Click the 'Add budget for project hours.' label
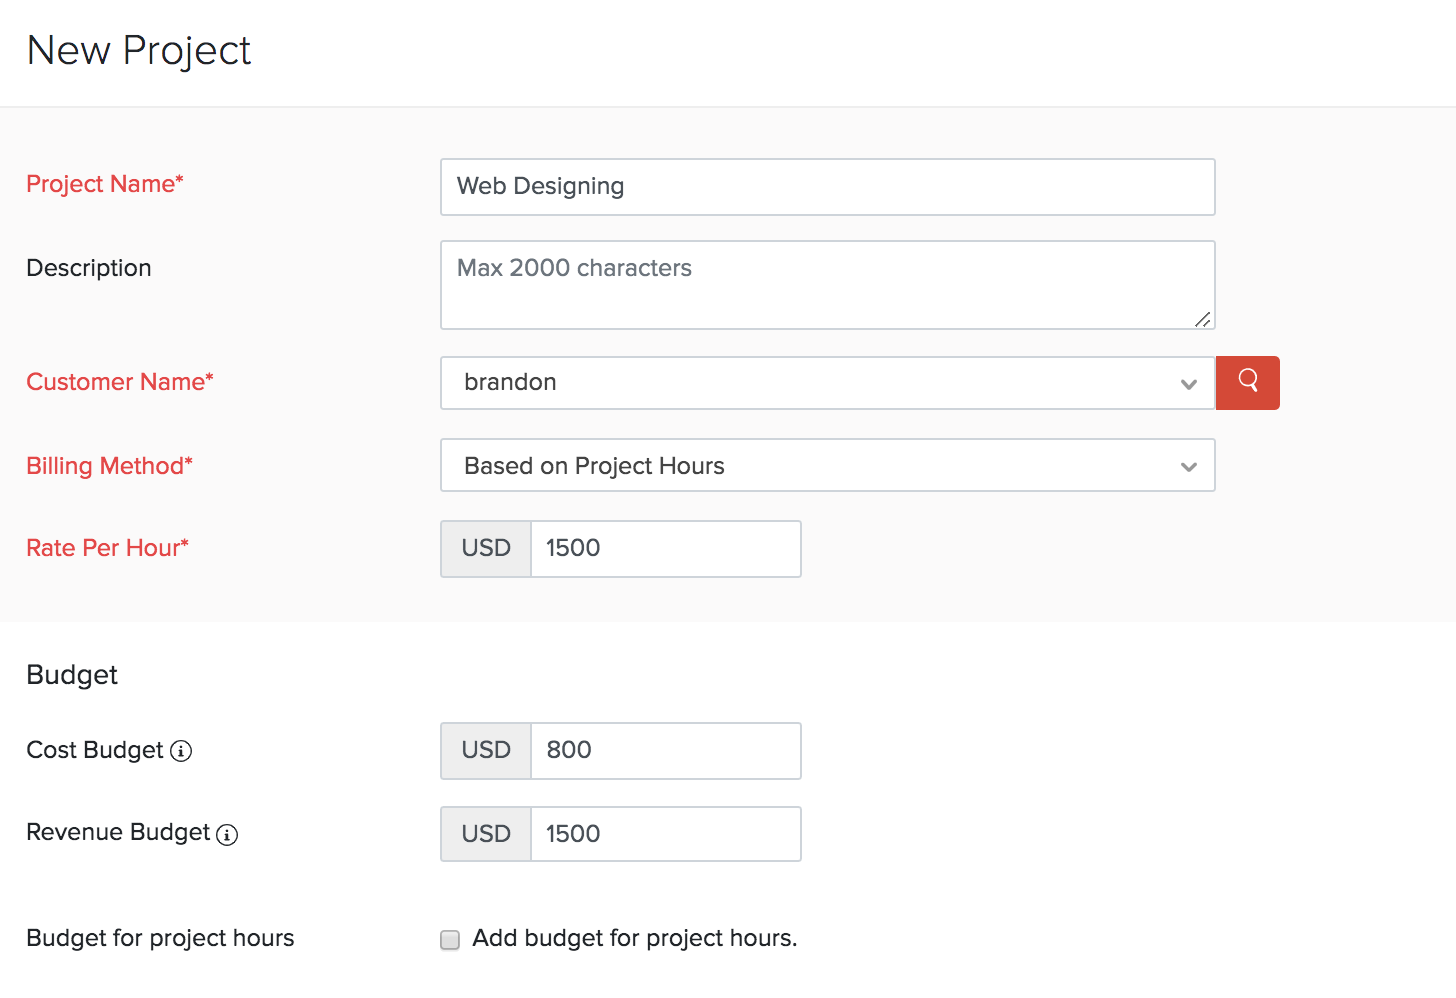The image size is (1456, 998). (x=634, y=938)
